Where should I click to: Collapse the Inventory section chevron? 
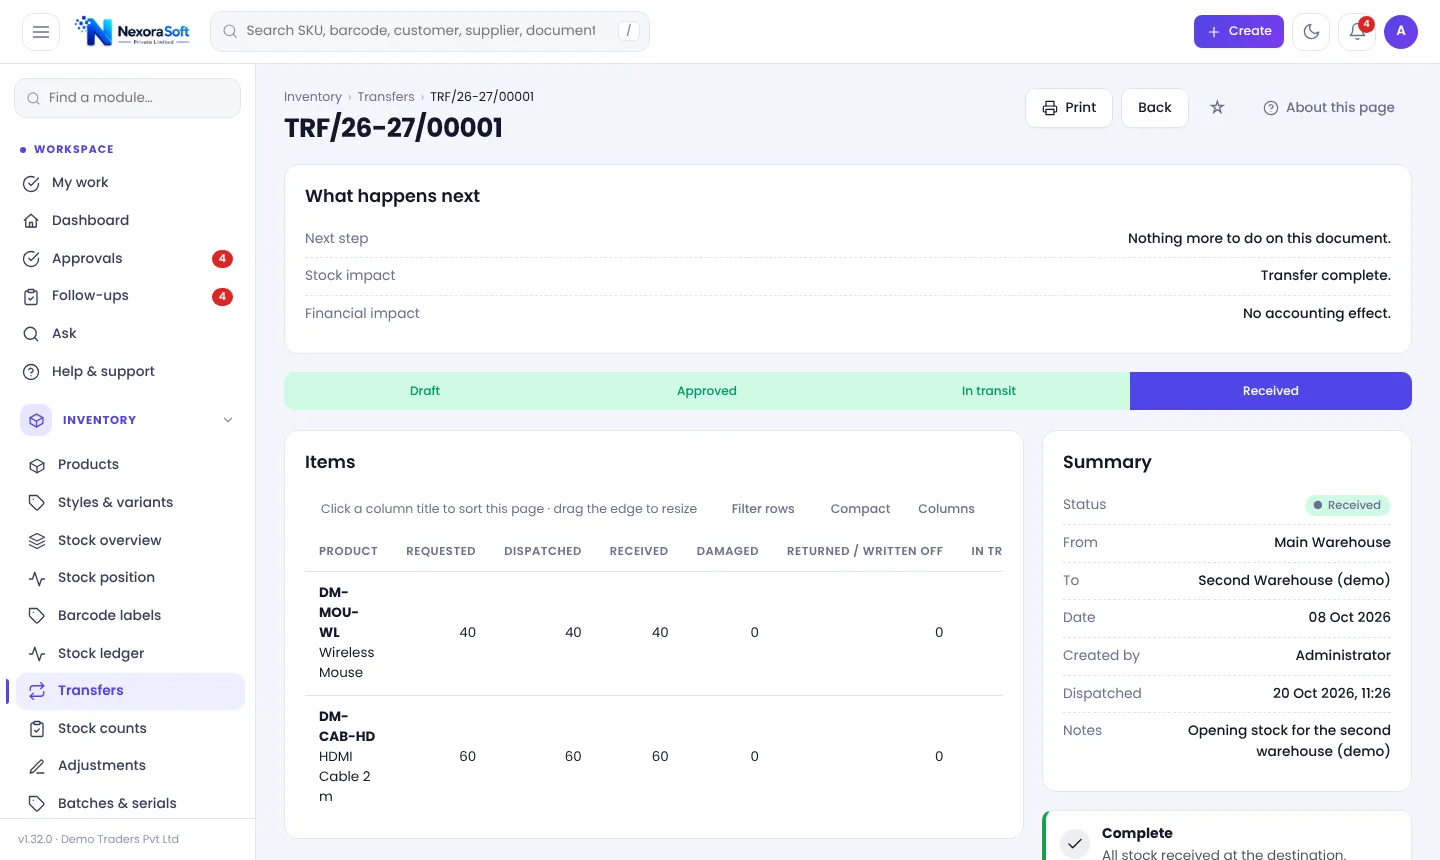(x=228, y=421)
